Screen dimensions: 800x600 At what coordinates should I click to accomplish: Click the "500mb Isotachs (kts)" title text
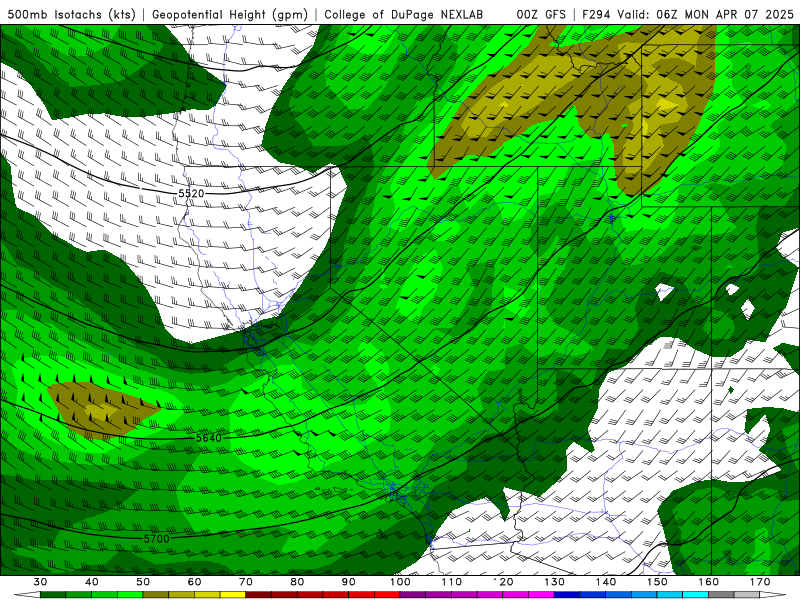[x=71, y=14]
